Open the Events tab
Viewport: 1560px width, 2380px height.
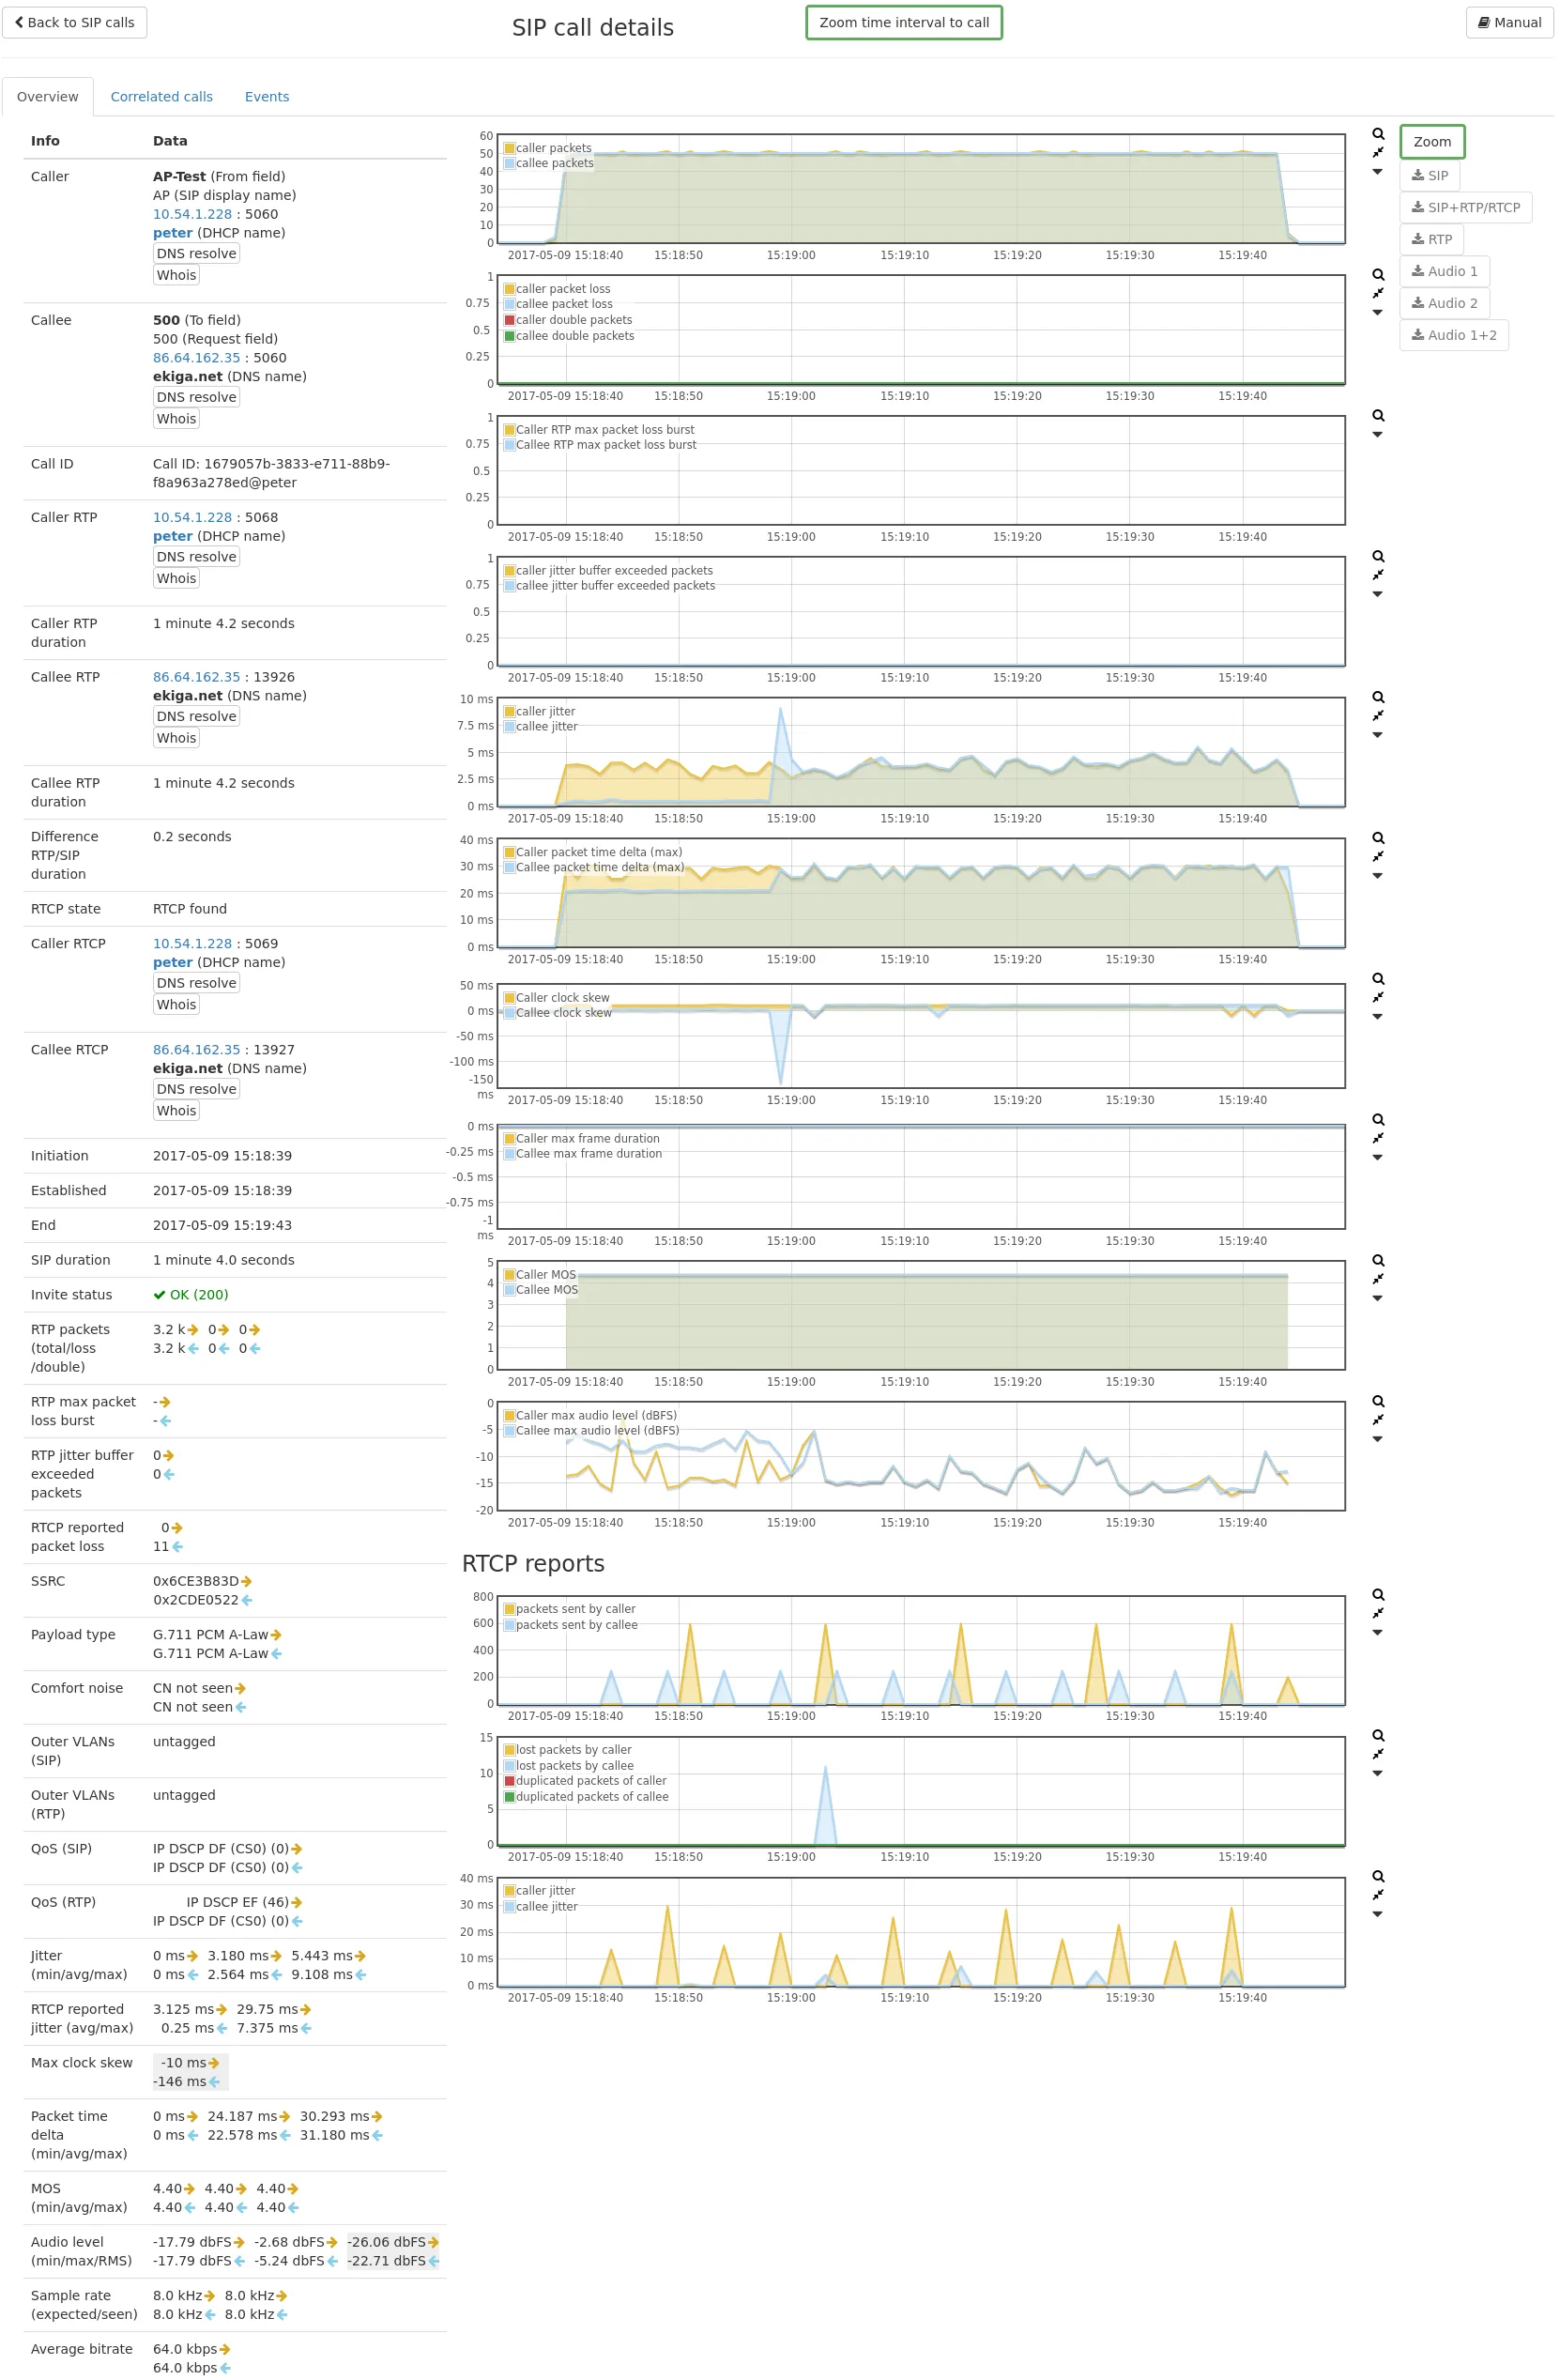266,97
